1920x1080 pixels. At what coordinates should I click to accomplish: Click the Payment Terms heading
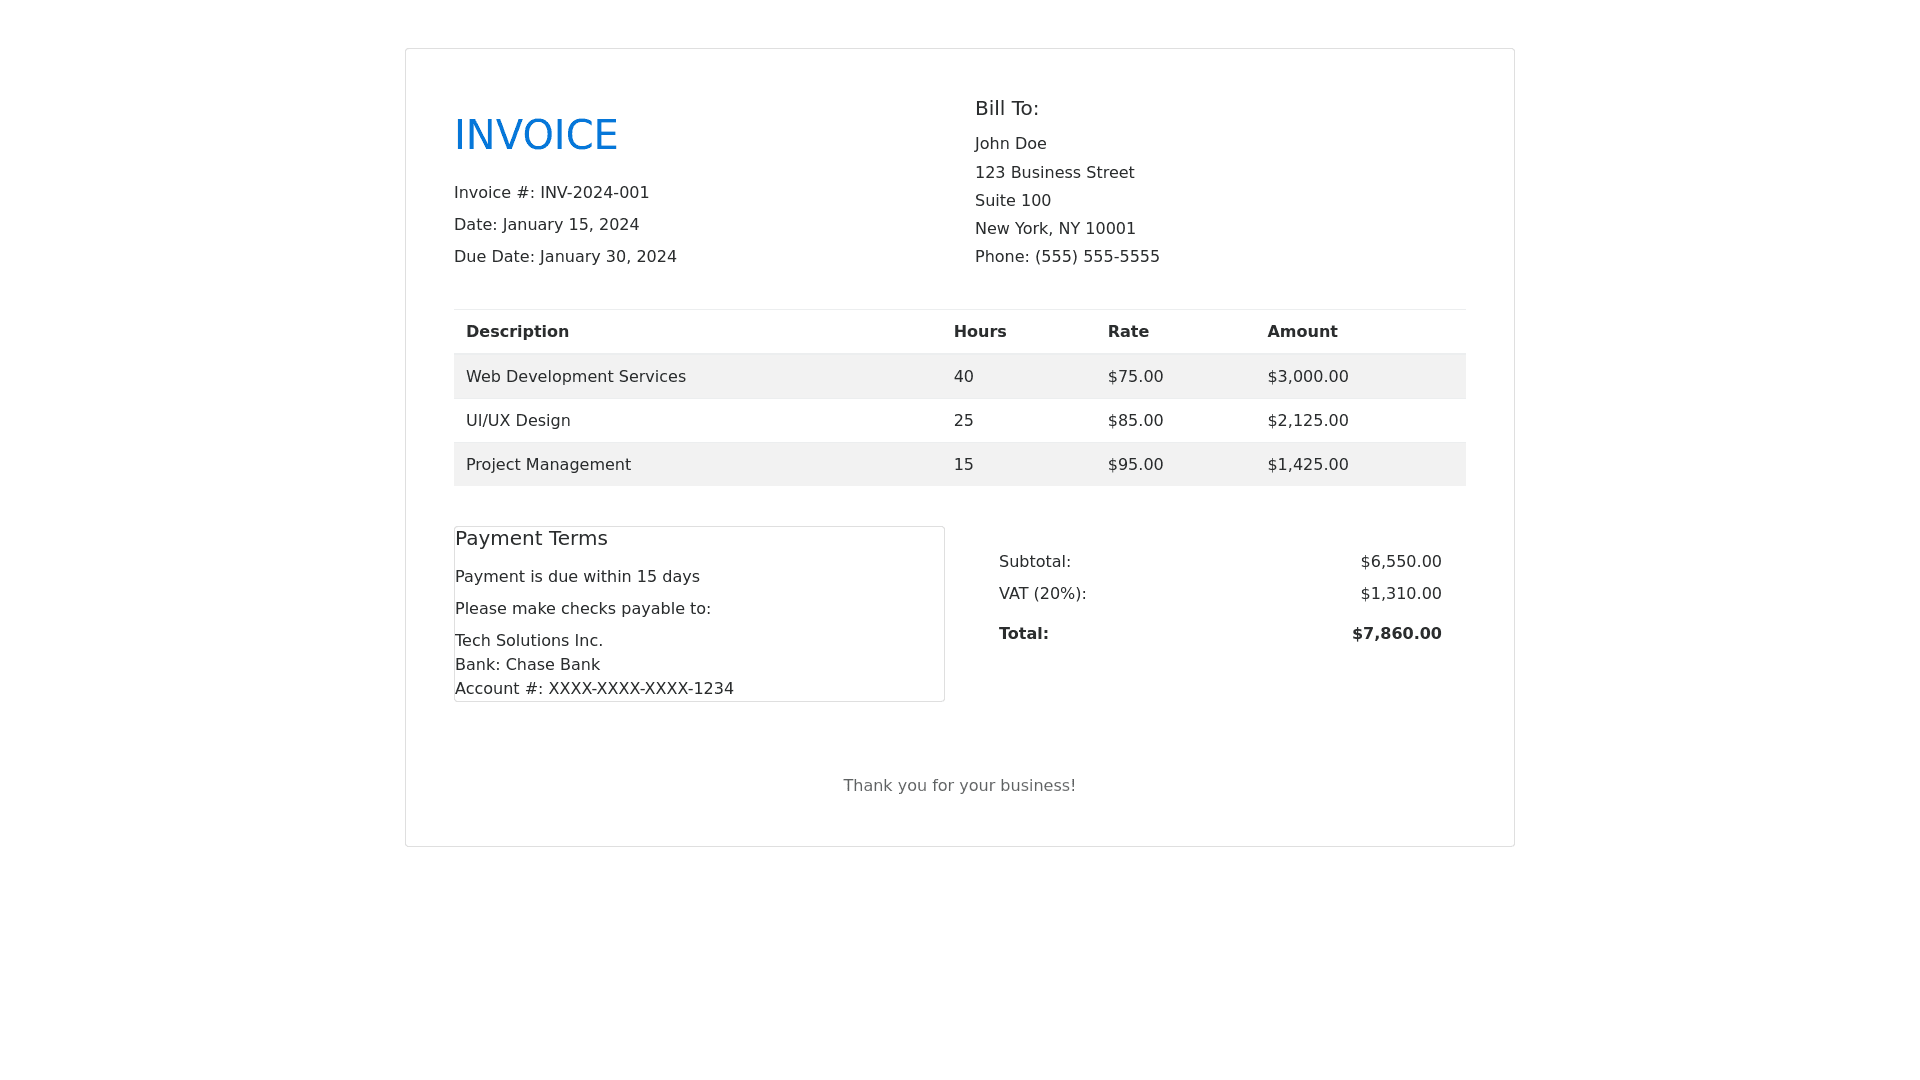pyautogui.click(x=531, y=539)
